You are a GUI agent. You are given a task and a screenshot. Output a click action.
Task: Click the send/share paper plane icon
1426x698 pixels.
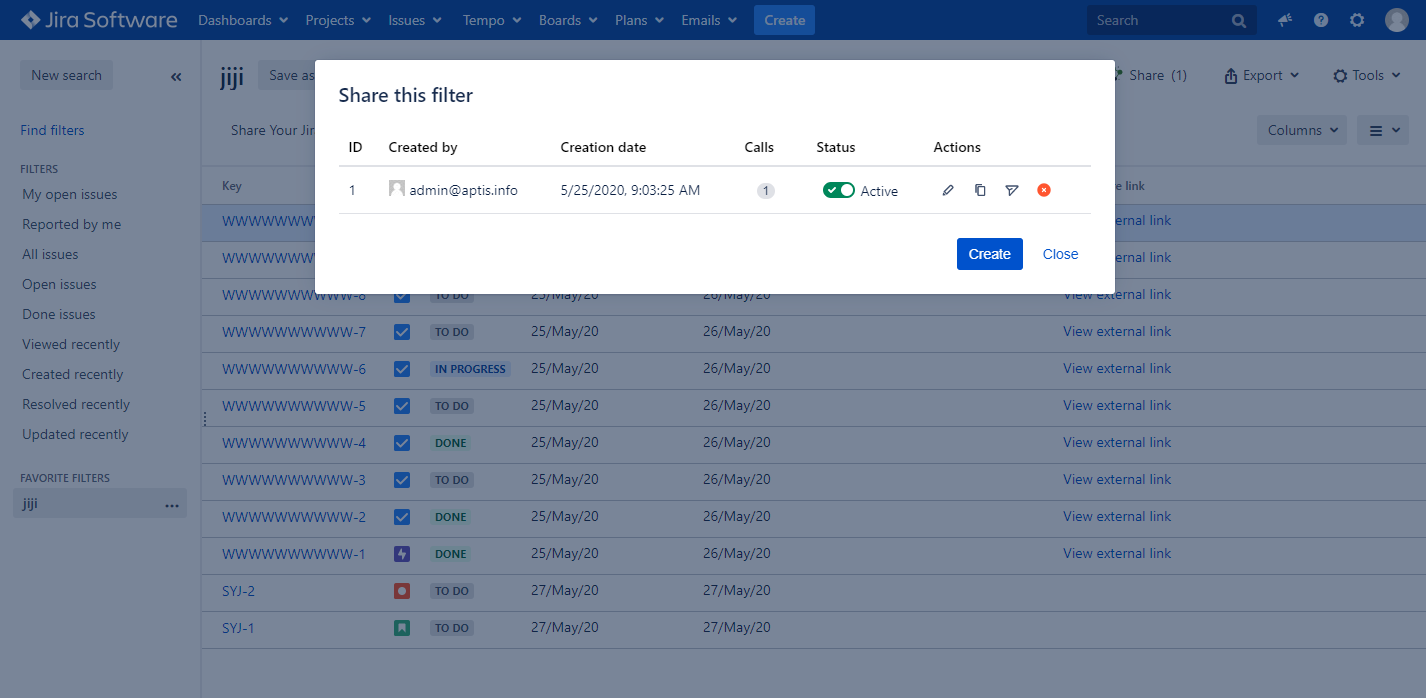tap(1012, 190)
